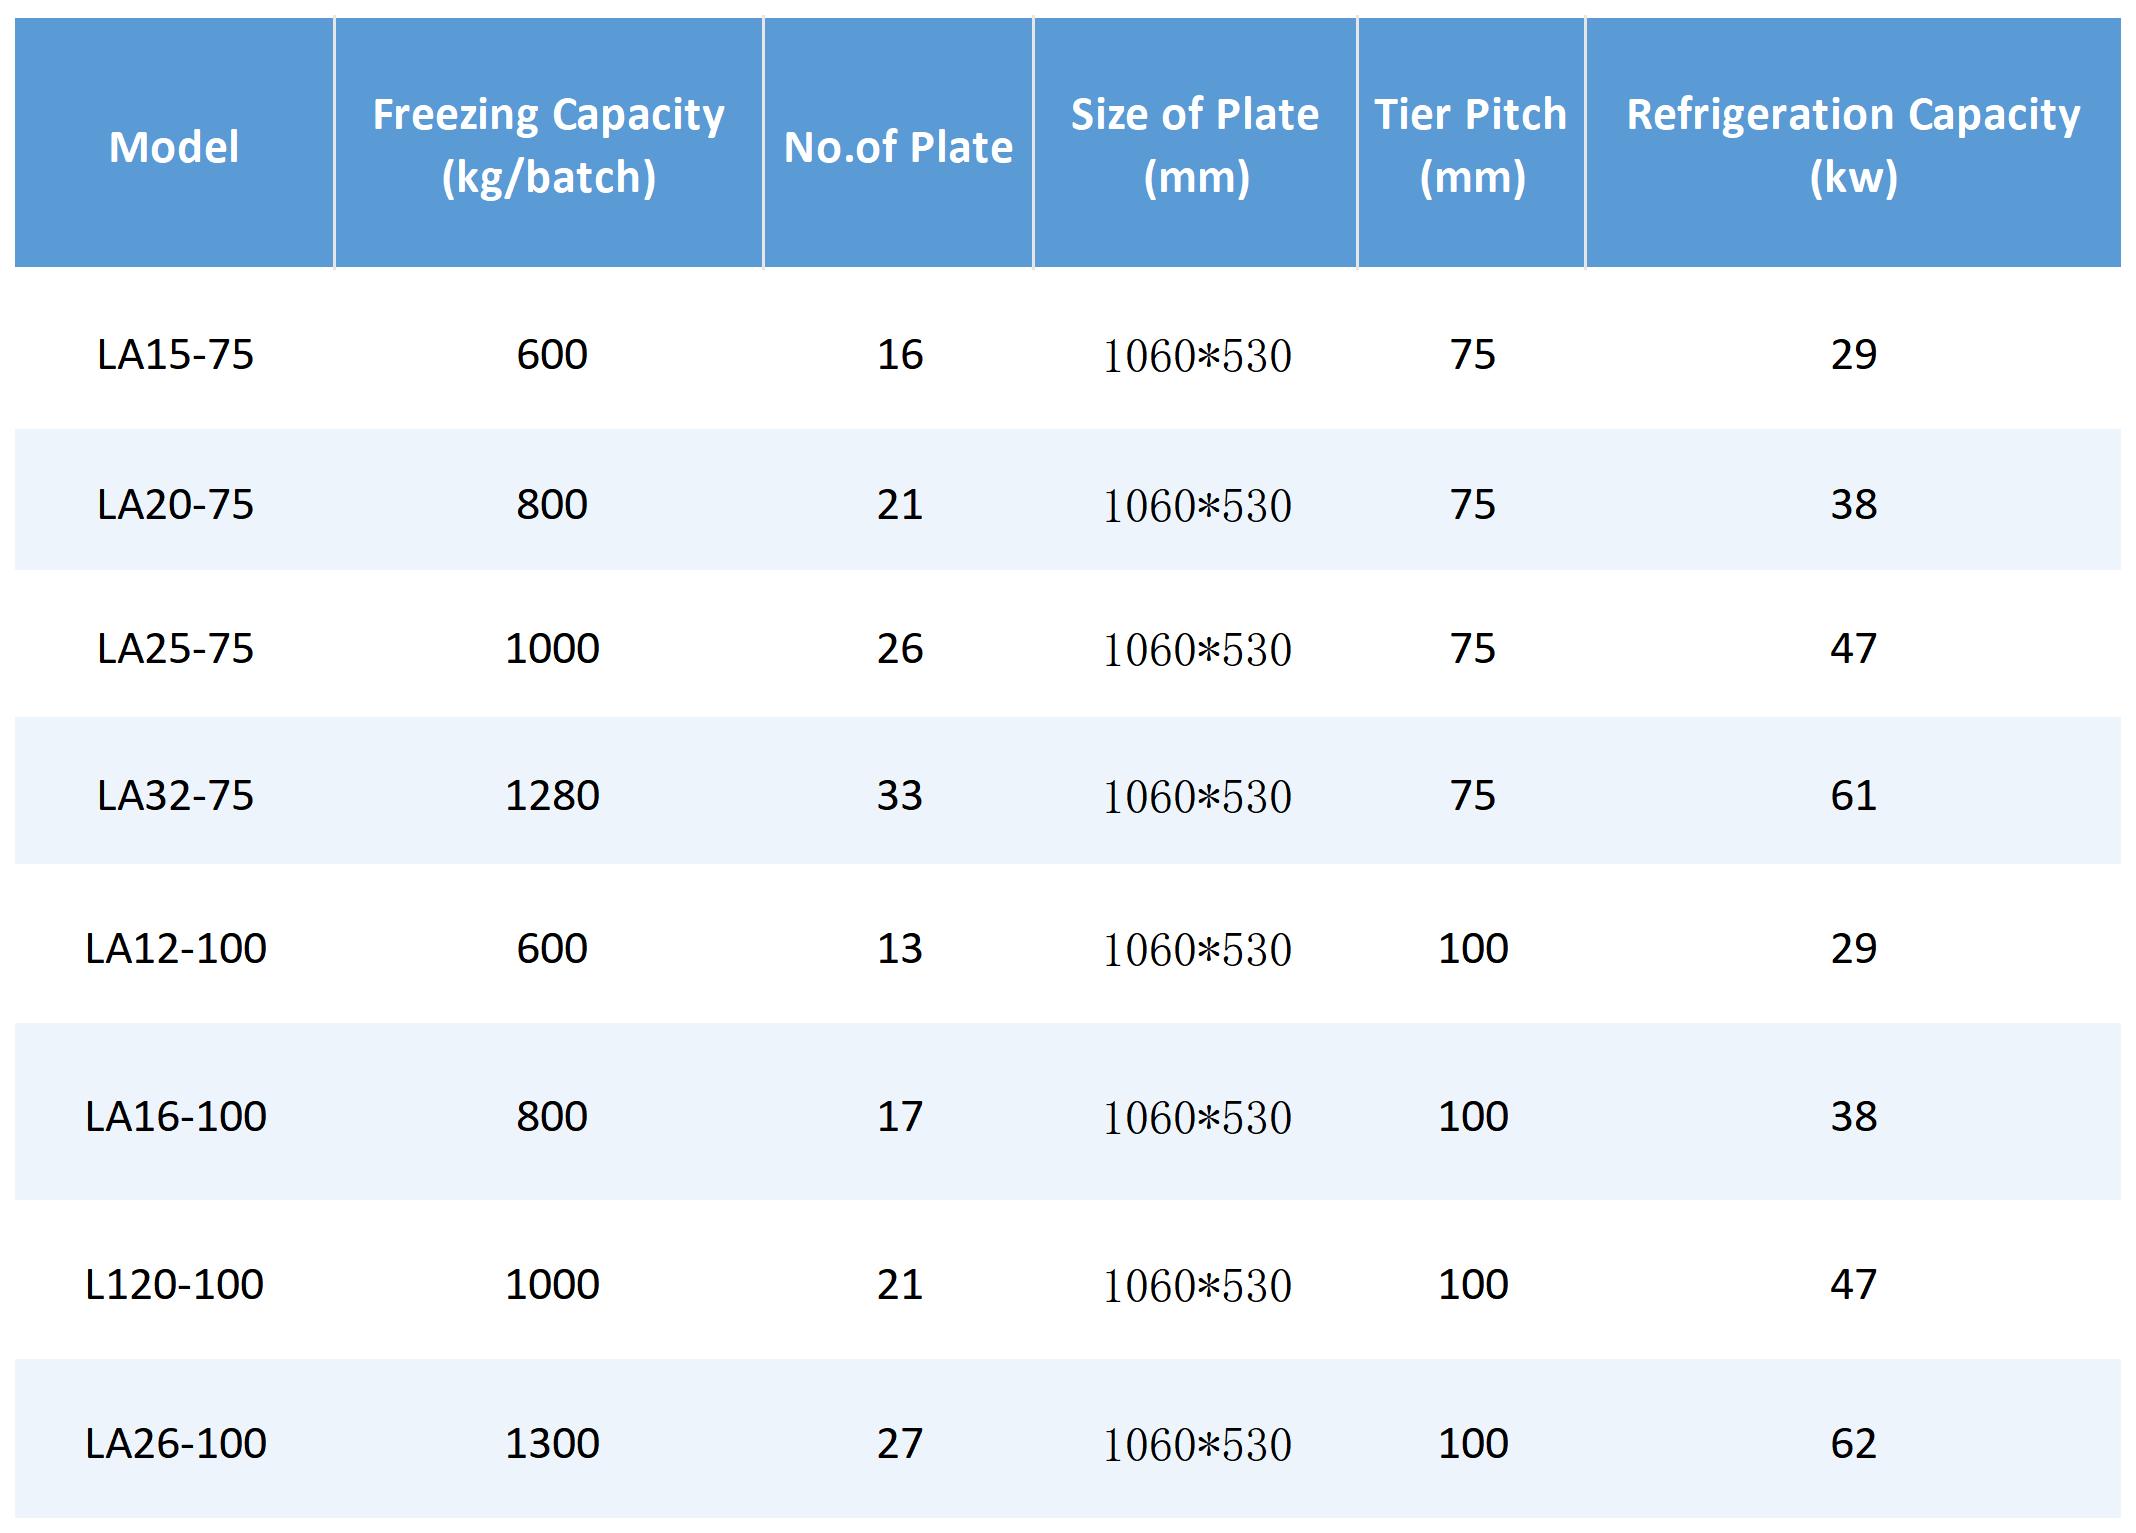The height and width of the screenshot is (1533, 2136).
Task: Select the LA16-100 model cell
Action: pos(176,1117)
